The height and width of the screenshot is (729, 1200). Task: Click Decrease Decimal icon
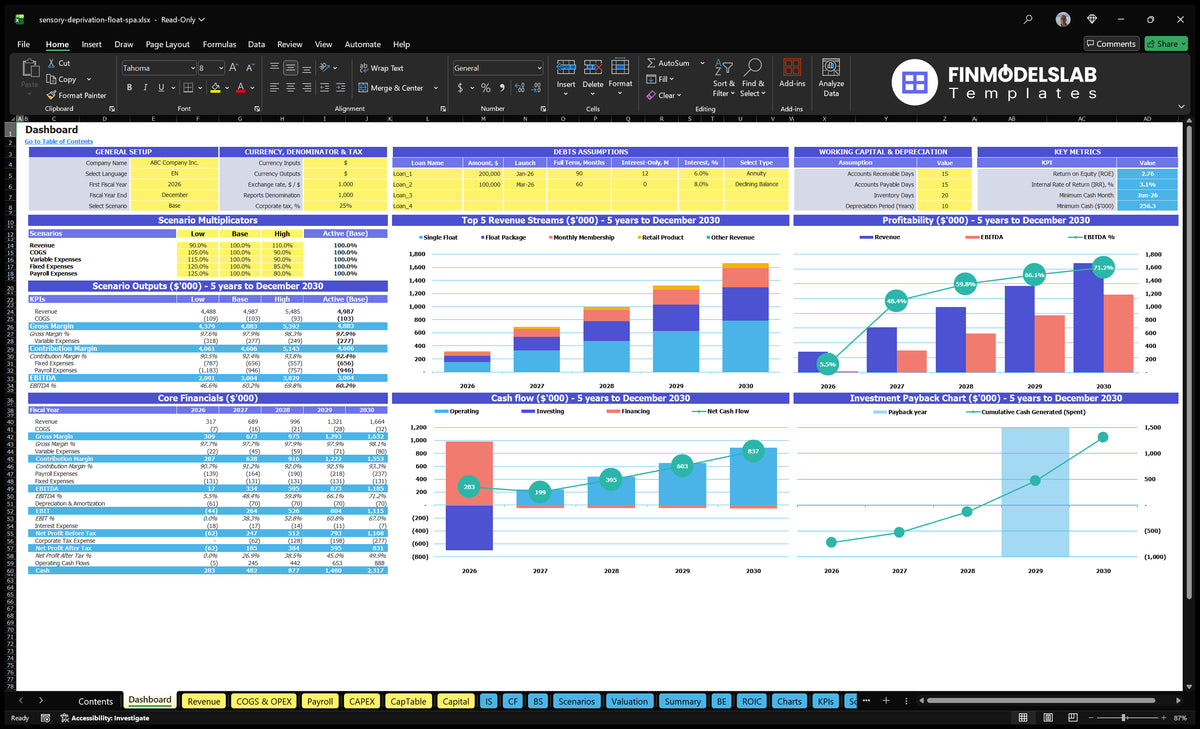coord(534,88)
